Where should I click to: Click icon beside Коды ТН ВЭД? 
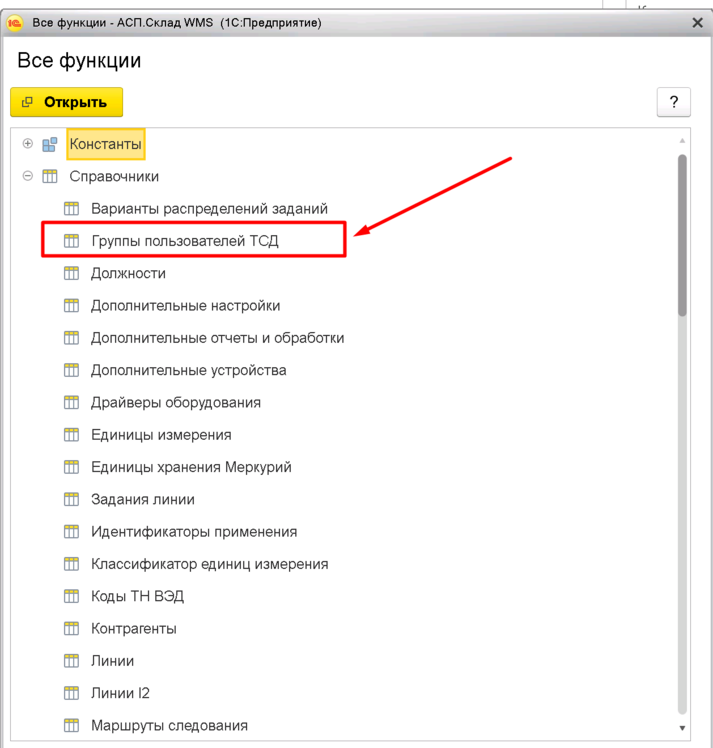coord(71,596)
